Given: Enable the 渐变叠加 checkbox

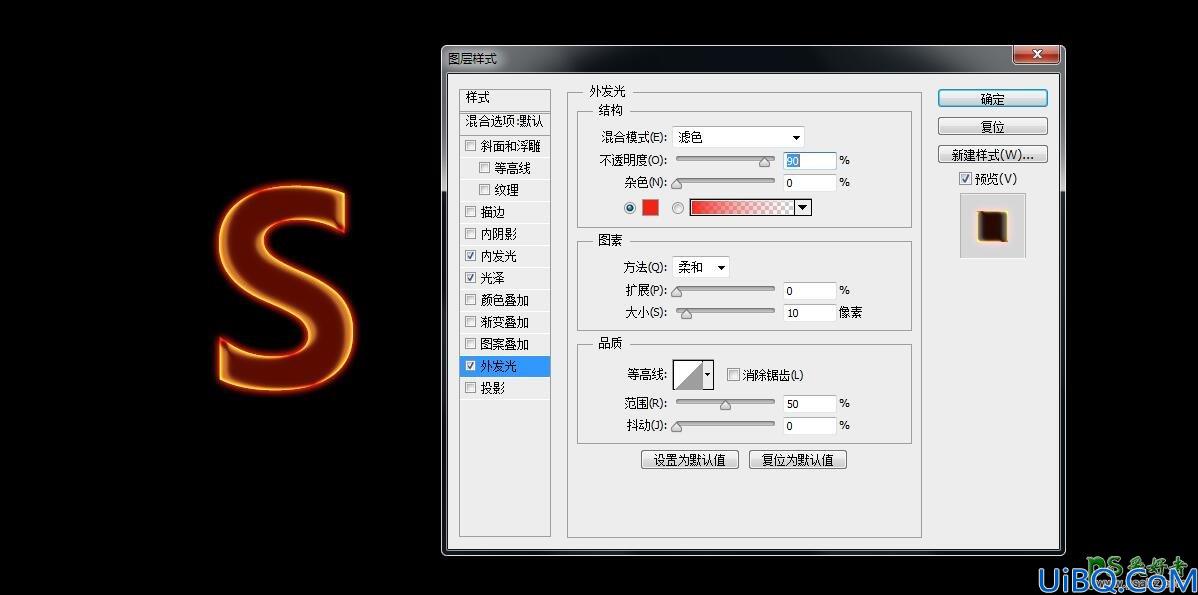Looking at the screenshot, I should pyautogui.click(x=470, y=322).
